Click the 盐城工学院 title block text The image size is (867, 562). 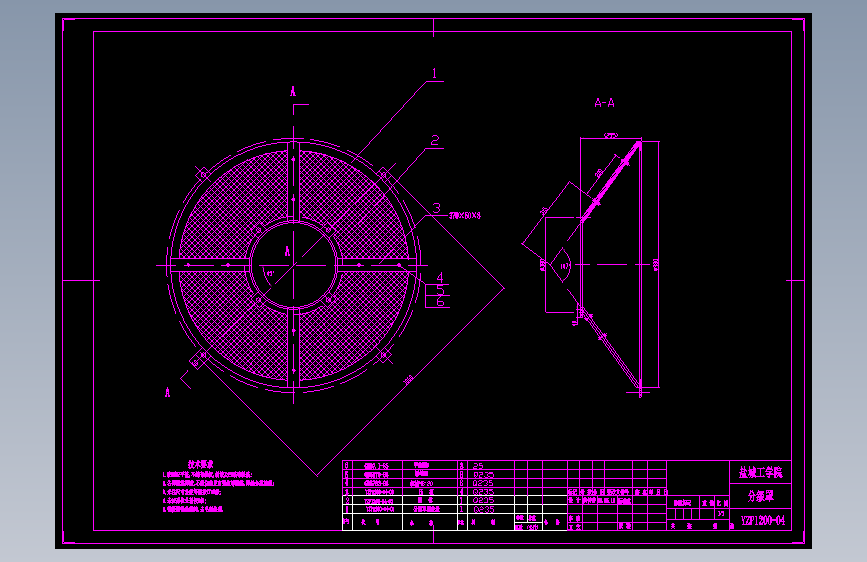click(761, 472)
